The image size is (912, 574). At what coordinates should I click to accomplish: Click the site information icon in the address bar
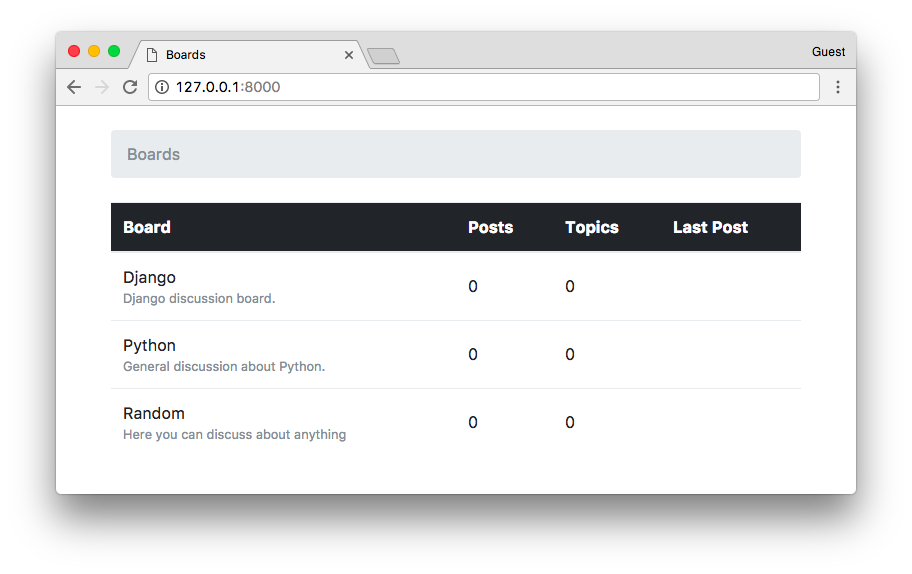pos(162,87)
